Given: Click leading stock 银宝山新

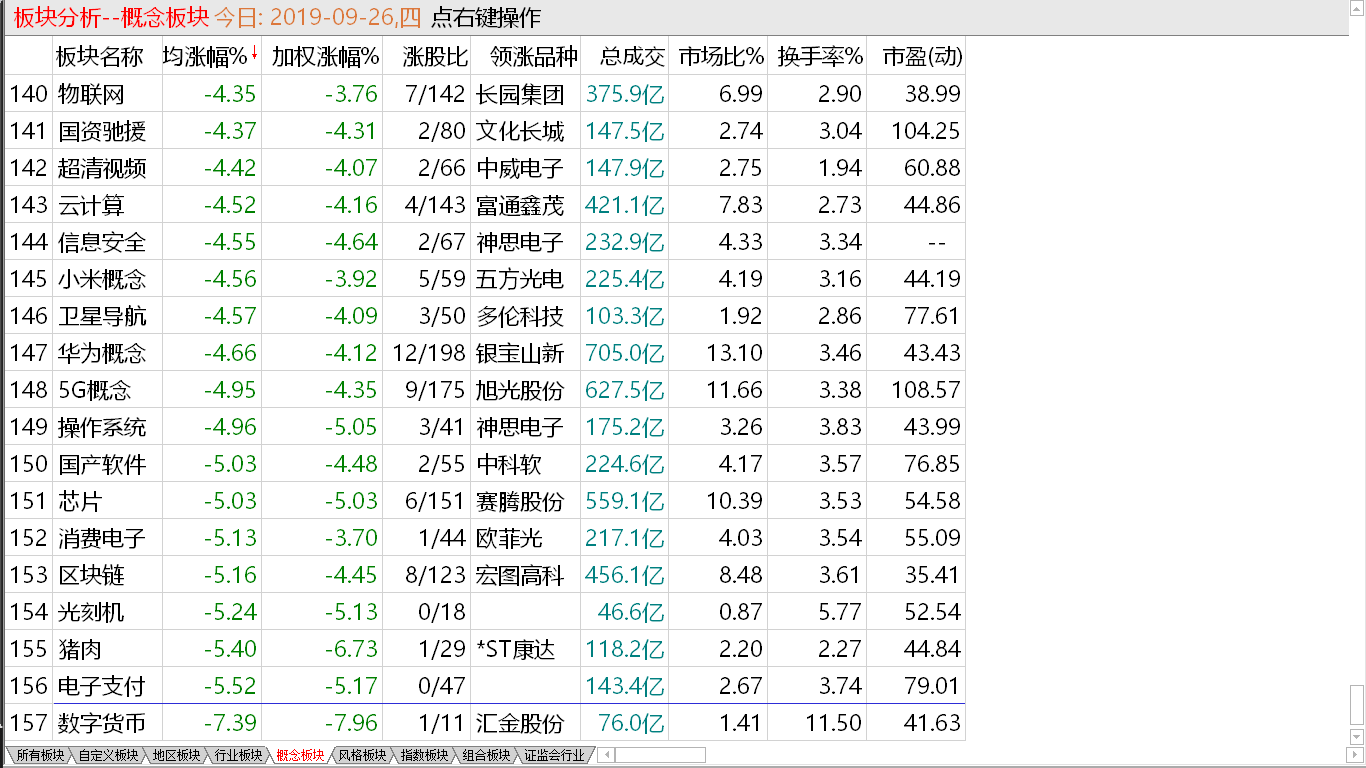Looking at the screenshot, I should click(520, 353).
